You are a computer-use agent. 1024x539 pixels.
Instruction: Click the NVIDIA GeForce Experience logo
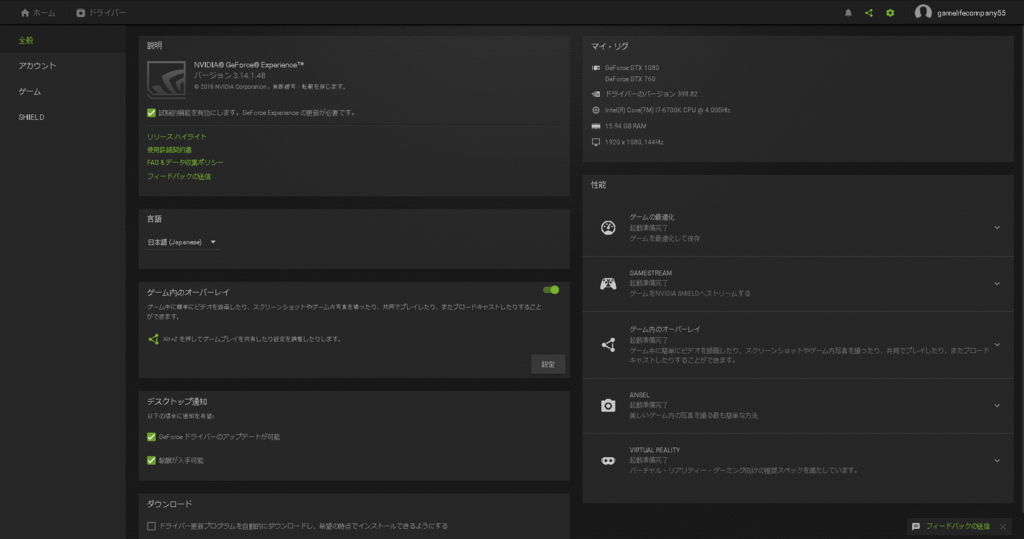[x=166, y=79]
